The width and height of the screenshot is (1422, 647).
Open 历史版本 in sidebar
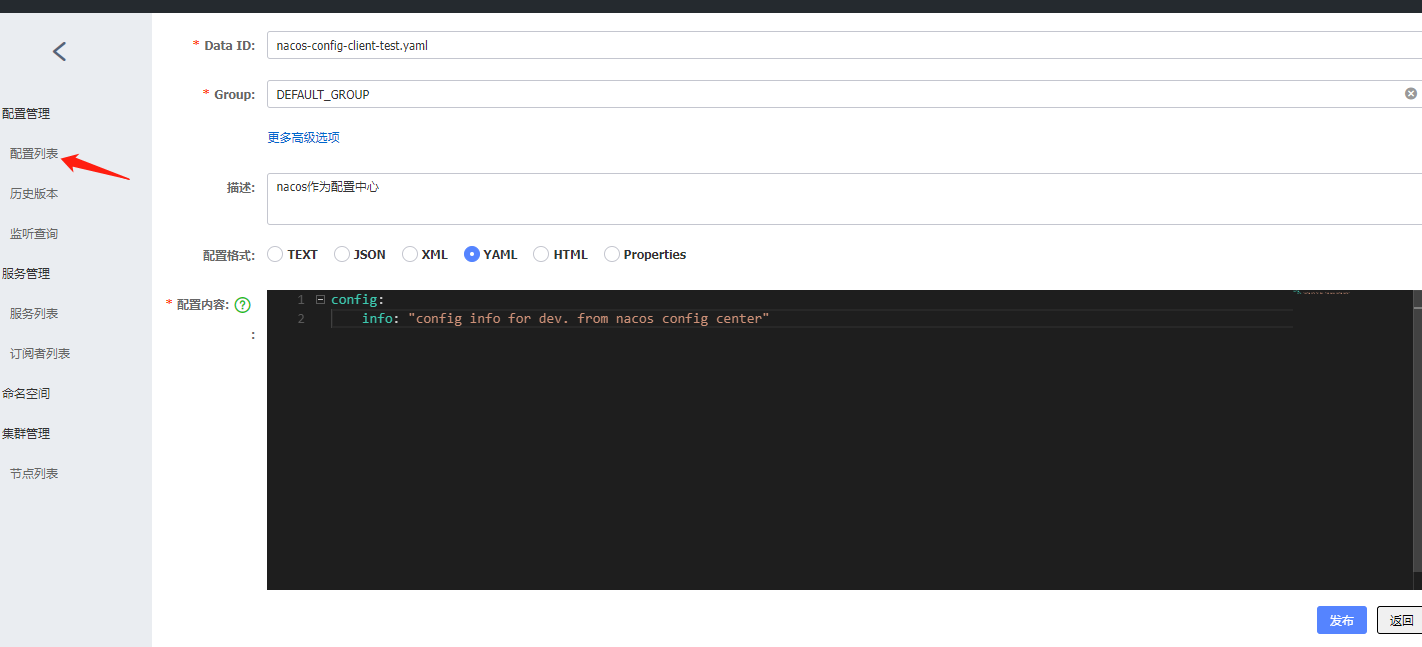point(34,194)
